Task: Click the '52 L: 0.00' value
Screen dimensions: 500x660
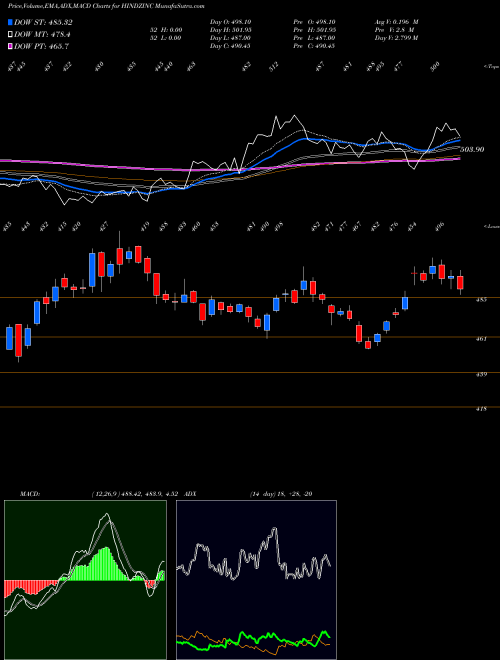Action: coord(168,38)
